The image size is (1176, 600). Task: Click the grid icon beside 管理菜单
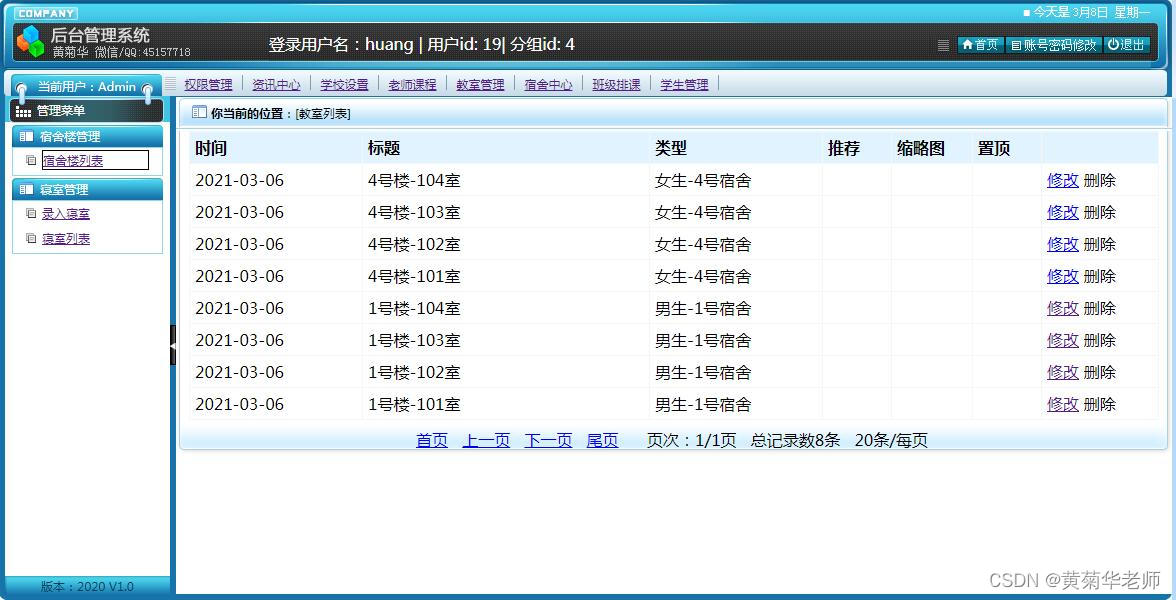22,110
